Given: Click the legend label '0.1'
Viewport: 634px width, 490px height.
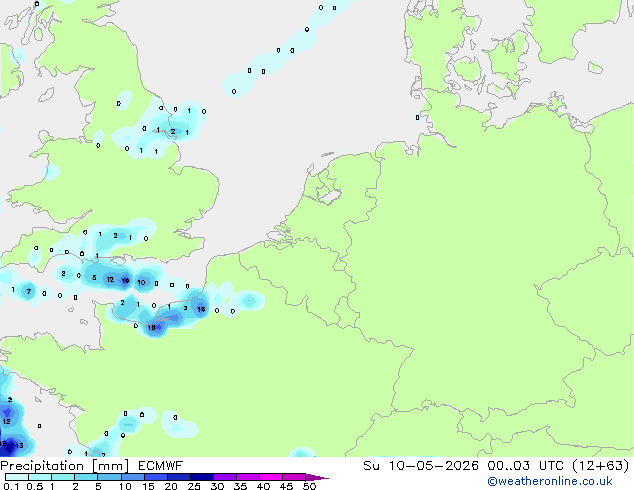Looking at the screenshot, I should pos(11,486).
